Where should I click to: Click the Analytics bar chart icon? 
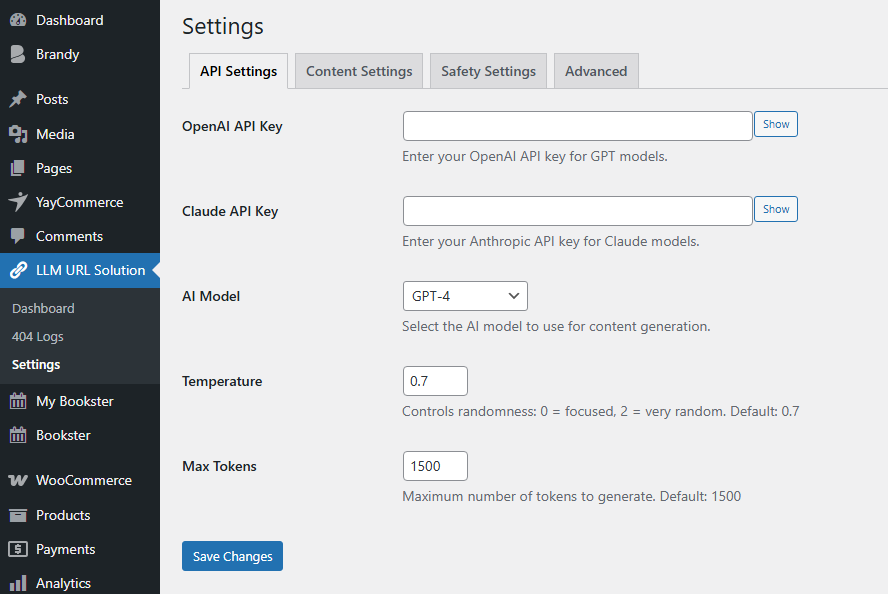(x=18, y=583)
